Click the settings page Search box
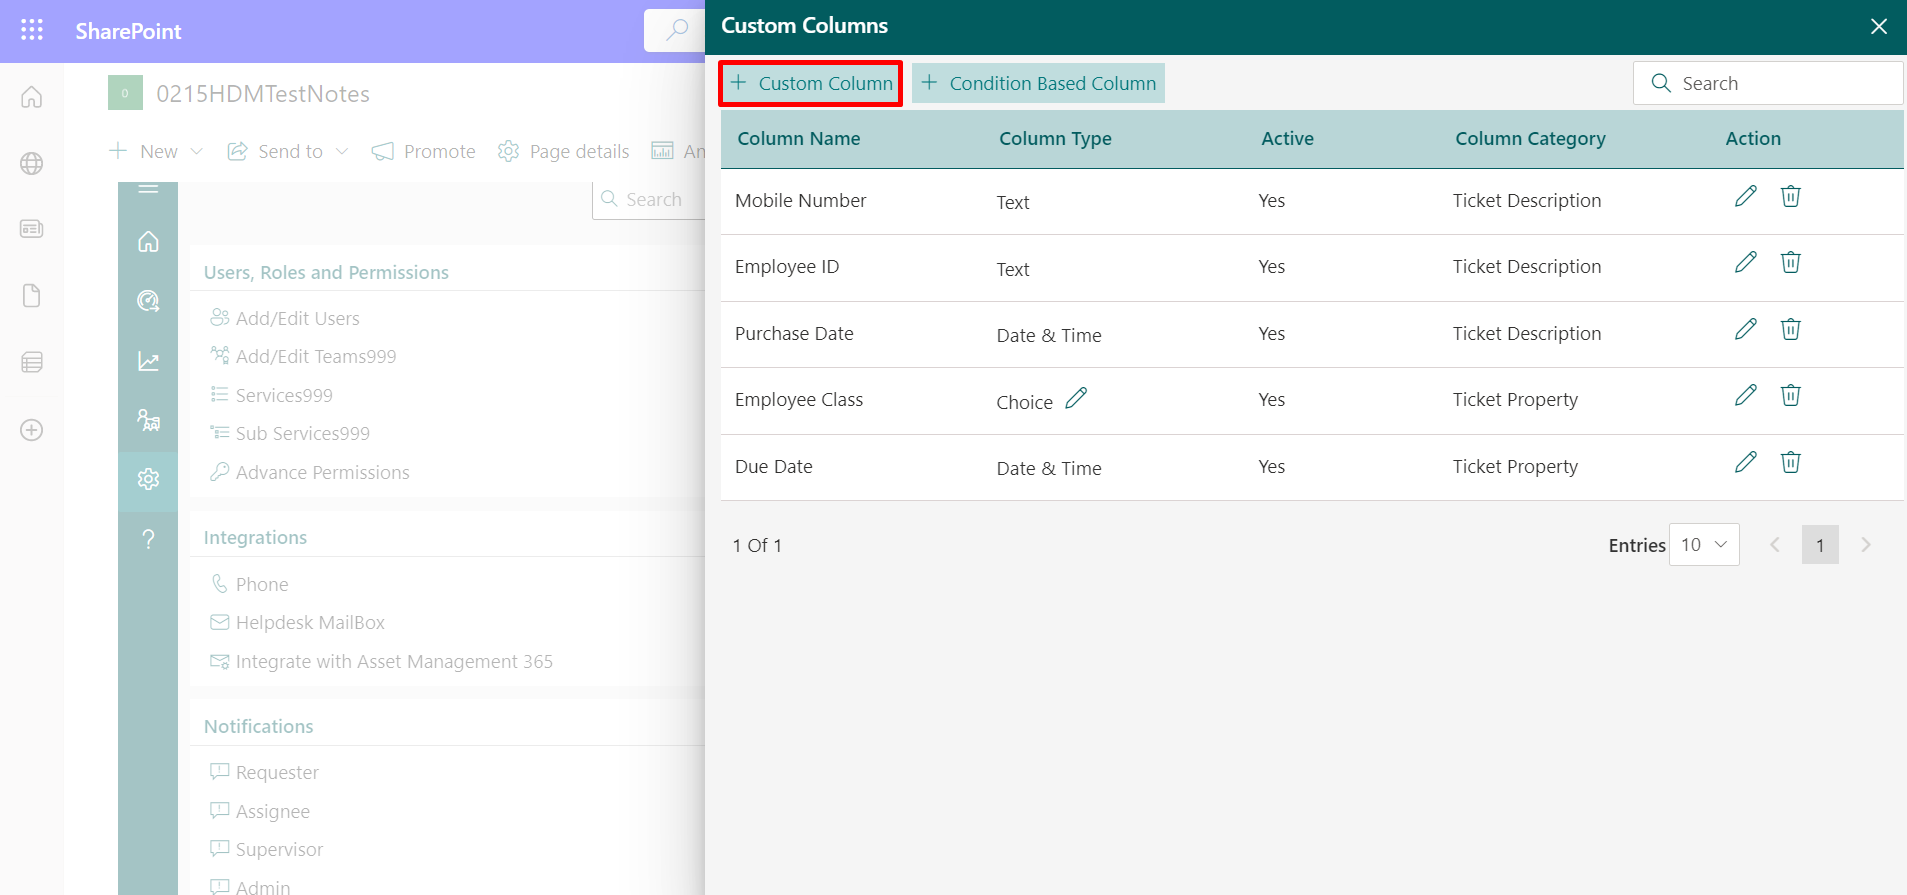This screenshot has width=1907, height=895. point(649,200)
